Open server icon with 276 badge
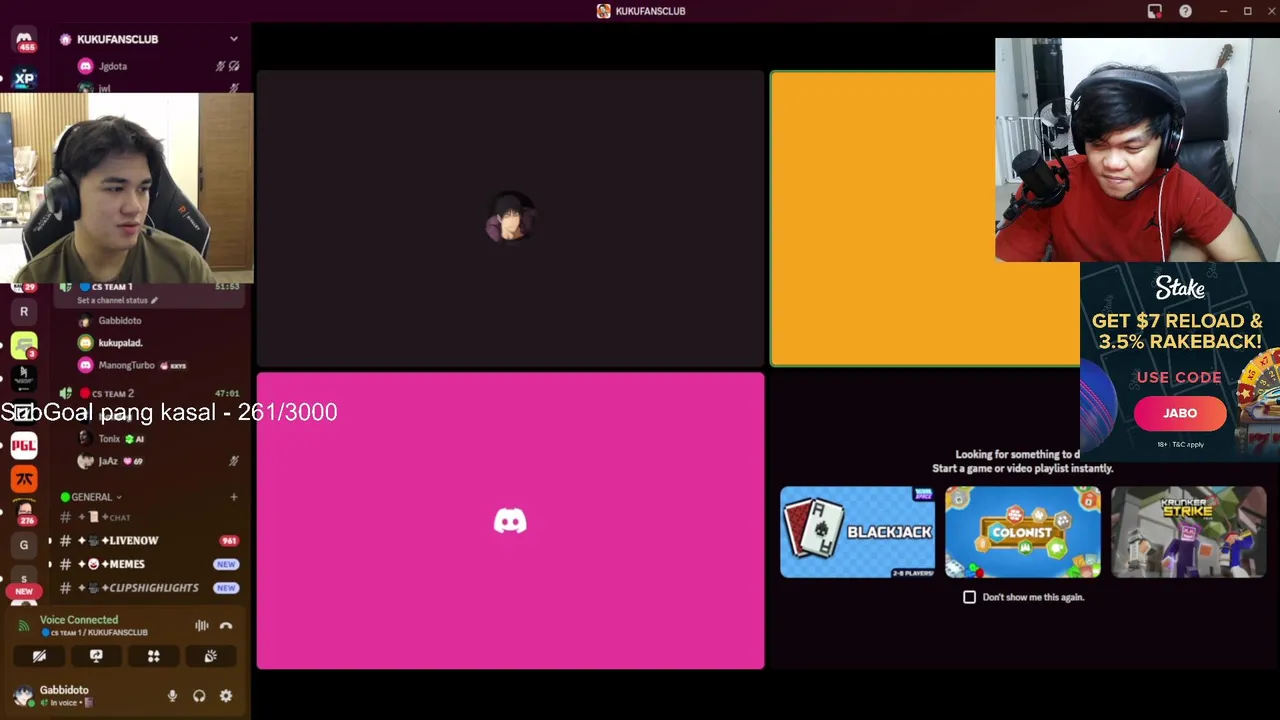1280x720 pixels. 24,512
